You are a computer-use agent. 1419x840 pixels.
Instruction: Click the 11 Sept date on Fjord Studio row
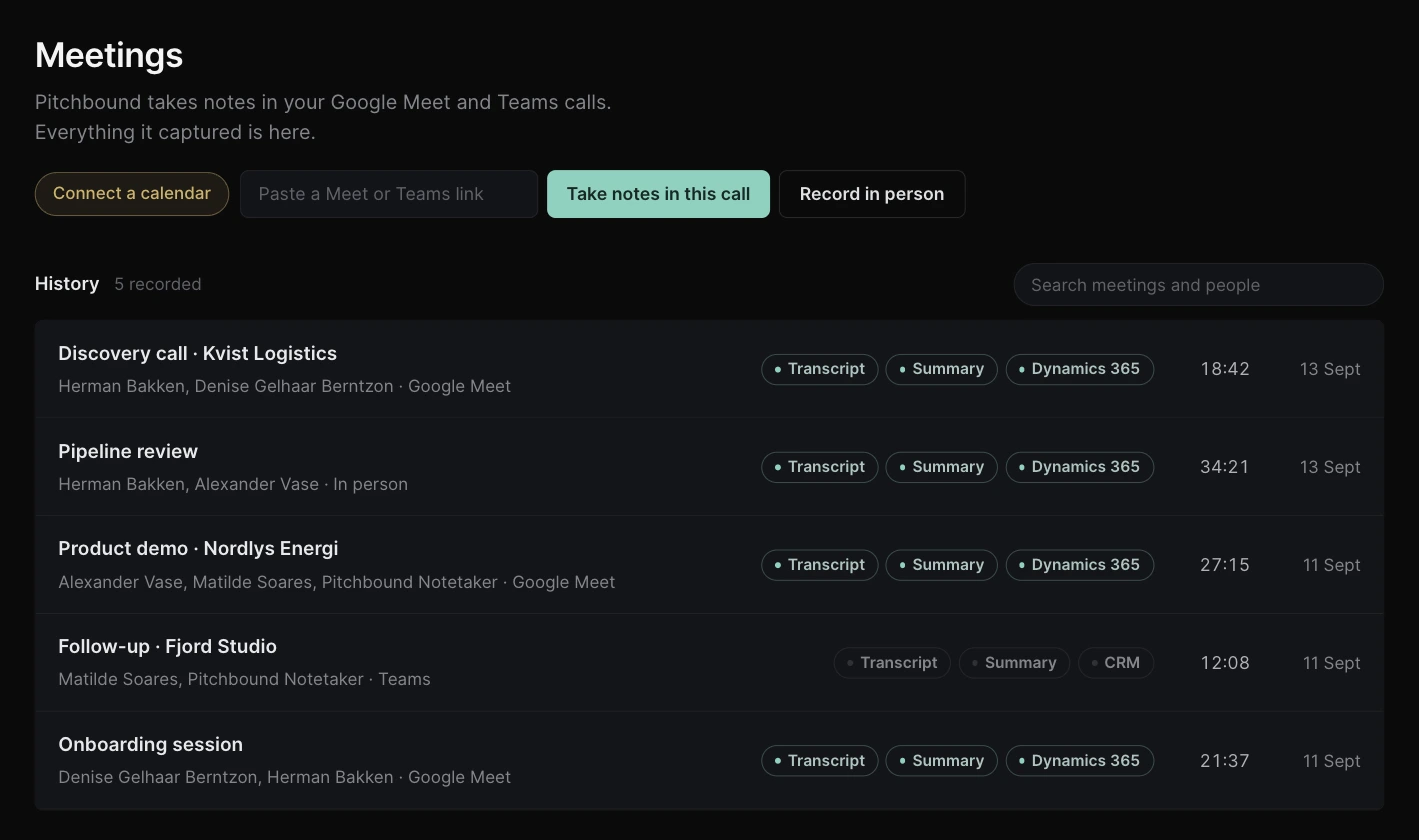1331,663
